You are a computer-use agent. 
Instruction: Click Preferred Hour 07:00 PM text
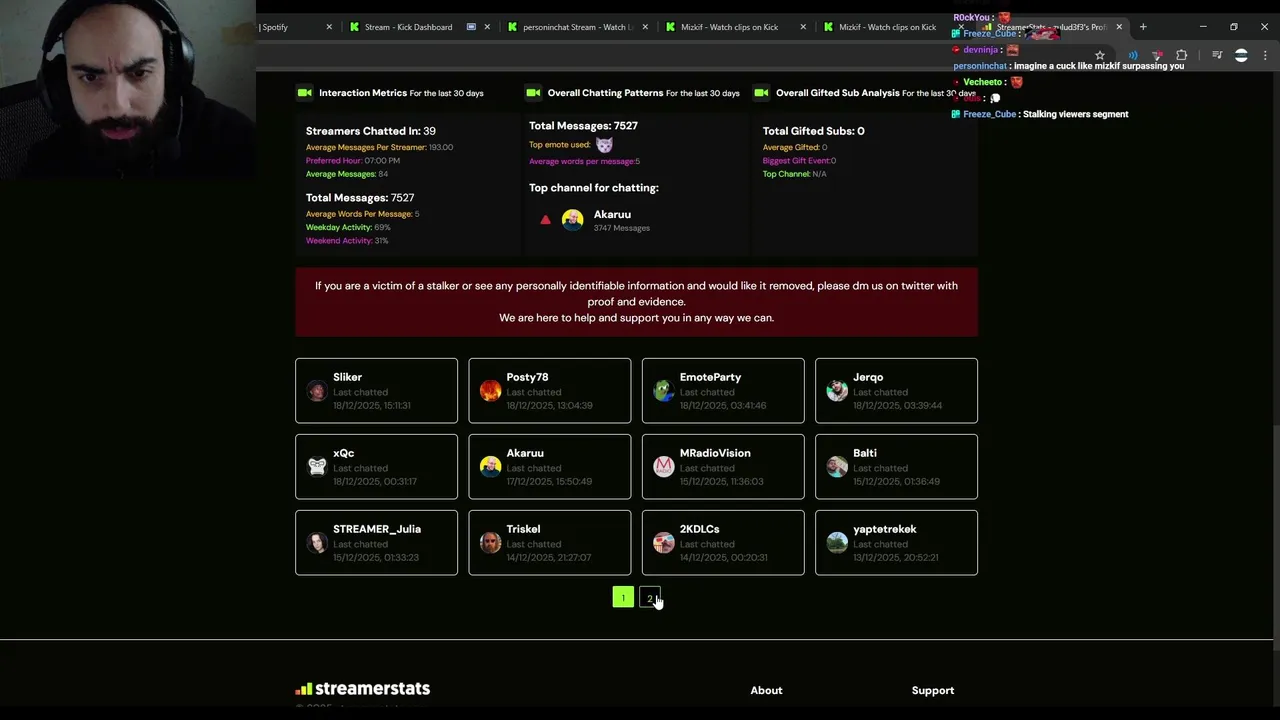(x=352, y=160)
